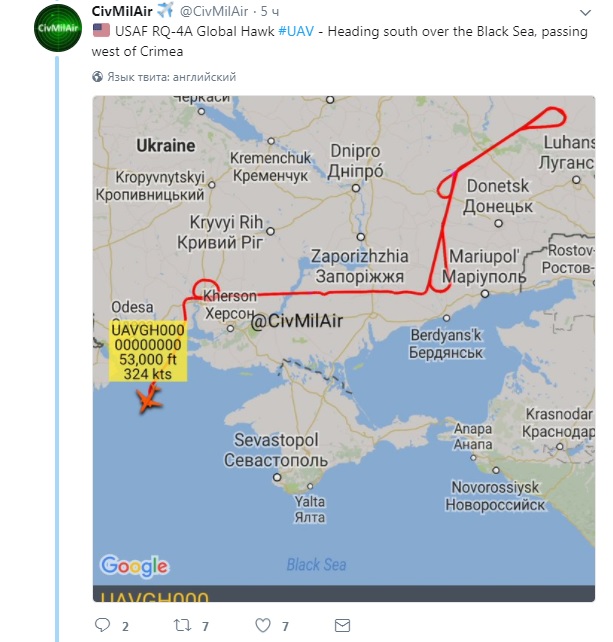613x642 pixels.
Task: Click the tweet language label 'Язык твита: английский'
Action: pos(171,76)
